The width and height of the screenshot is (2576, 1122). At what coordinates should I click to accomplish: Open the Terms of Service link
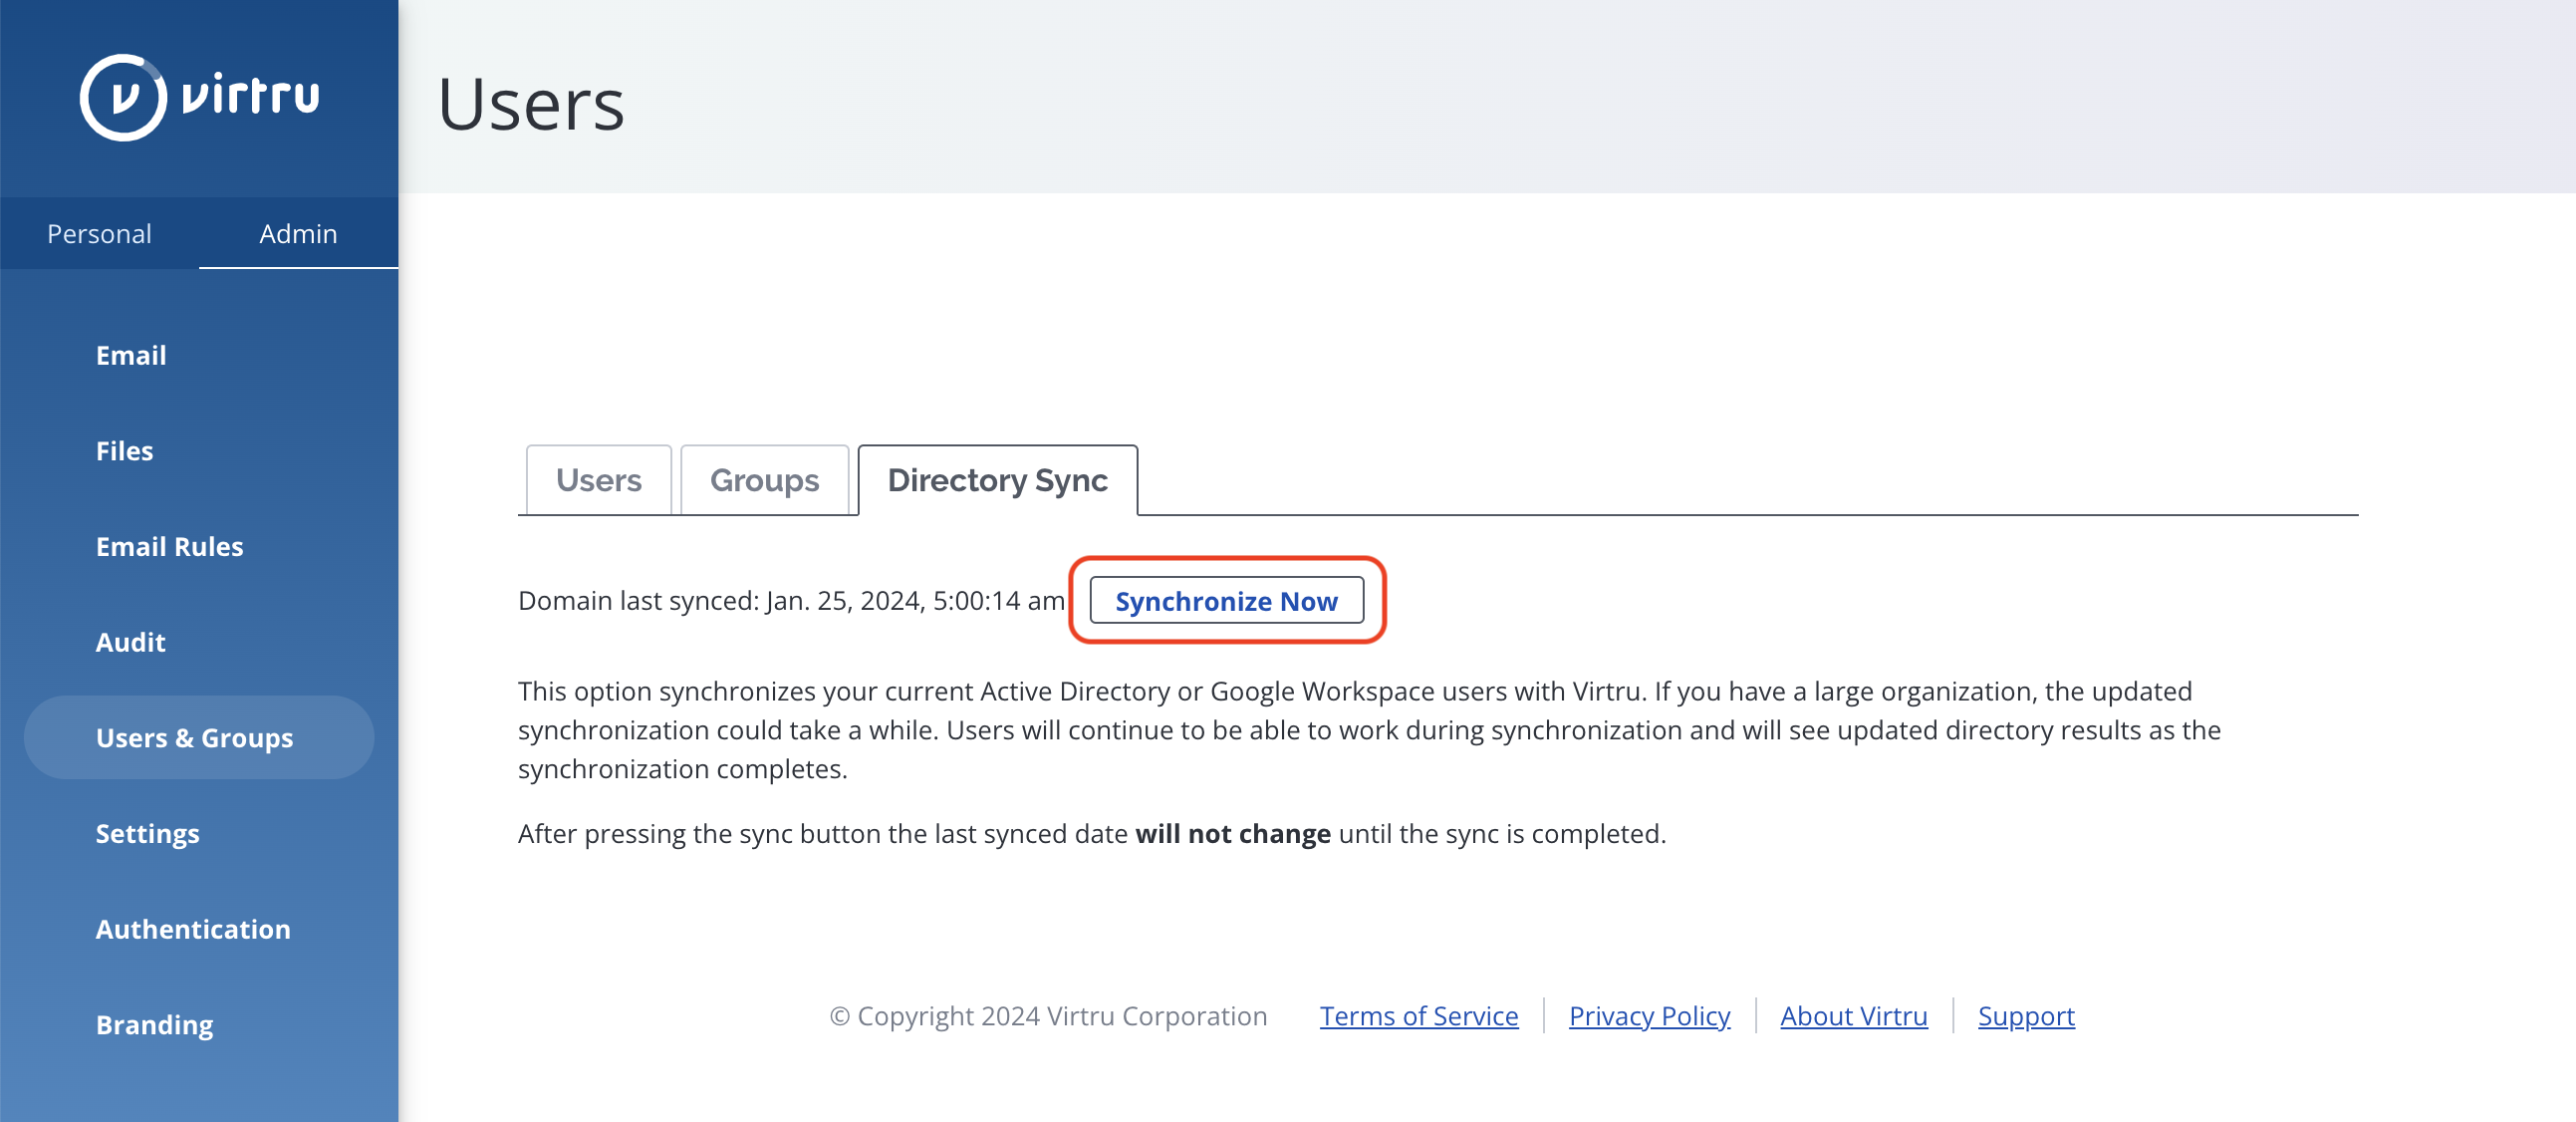point(1418,1016)
